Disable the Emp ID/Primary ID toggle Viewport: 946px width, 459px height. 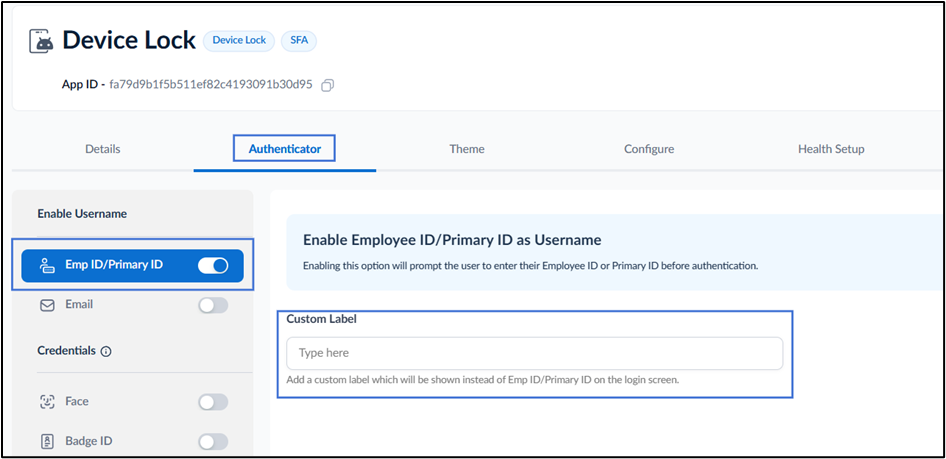213,265
